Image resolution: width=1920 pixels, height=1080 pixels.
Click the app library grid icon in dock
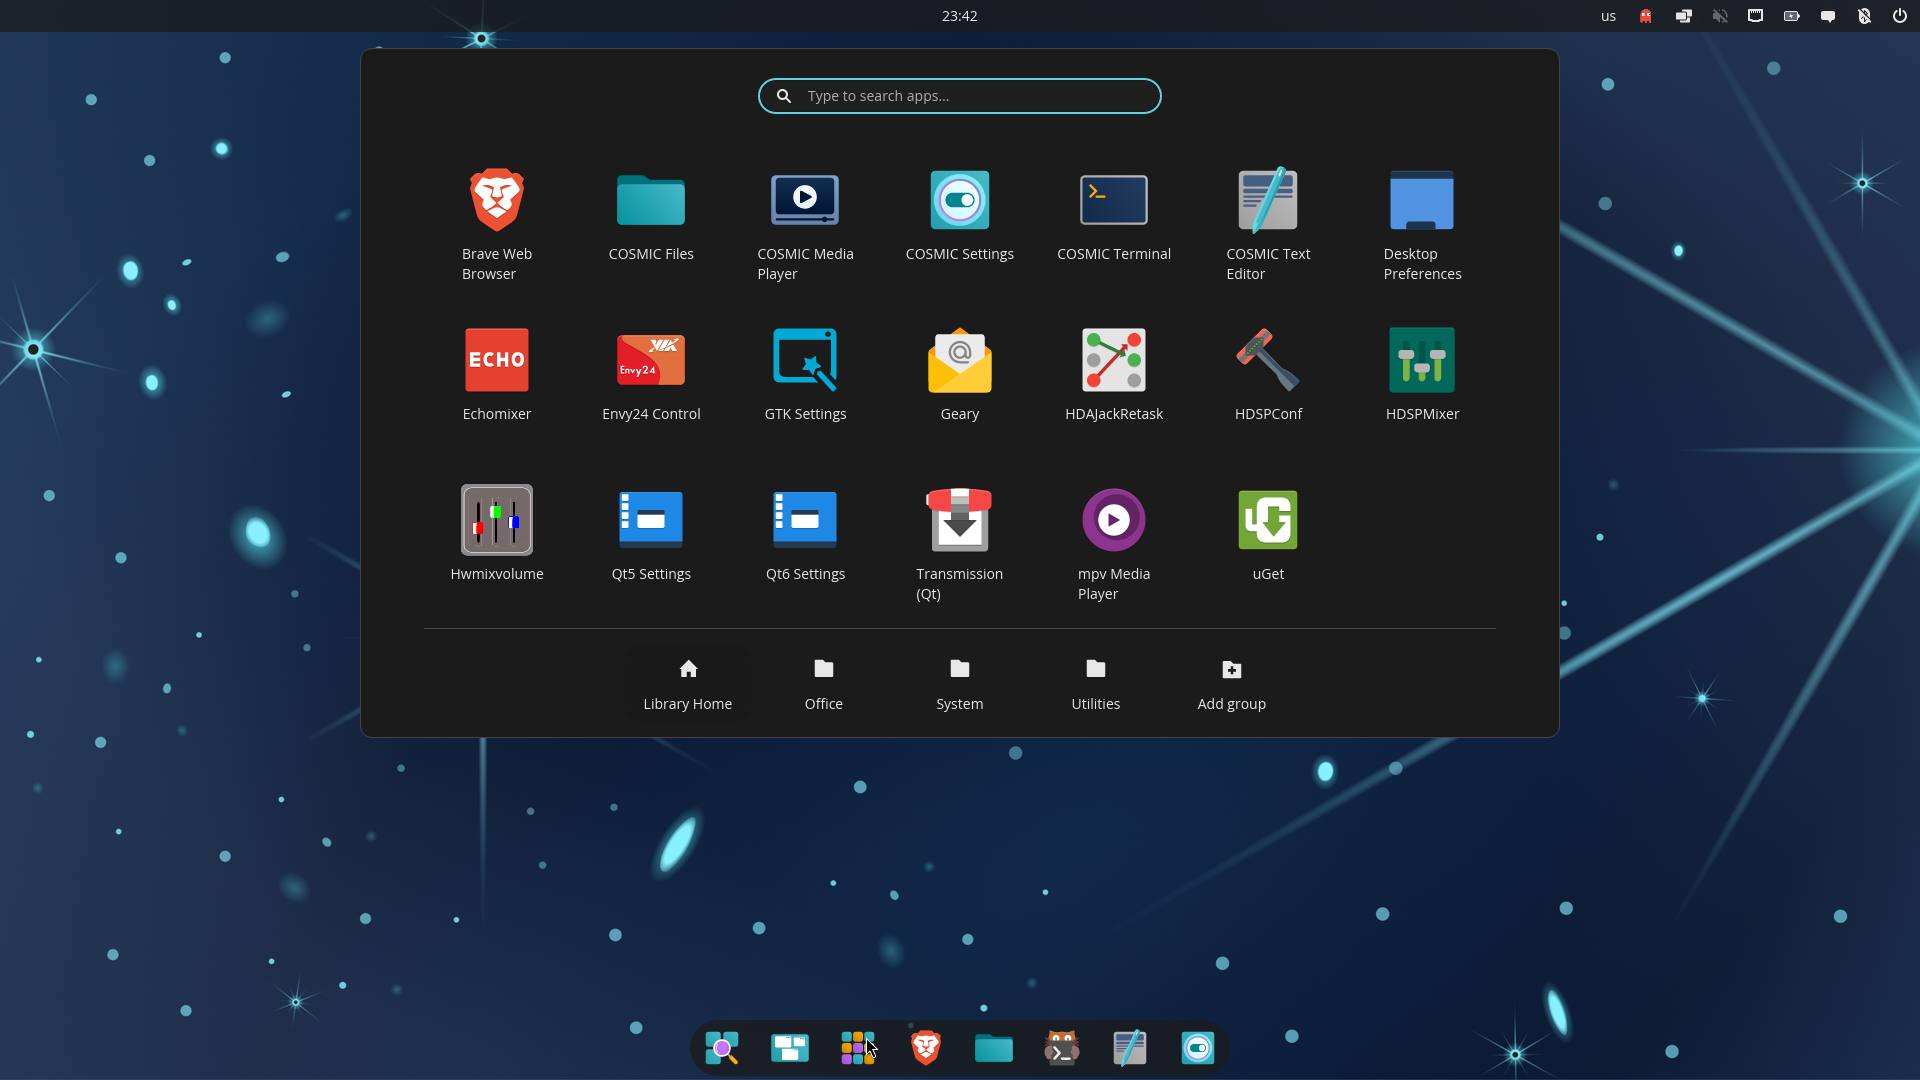858,1048
